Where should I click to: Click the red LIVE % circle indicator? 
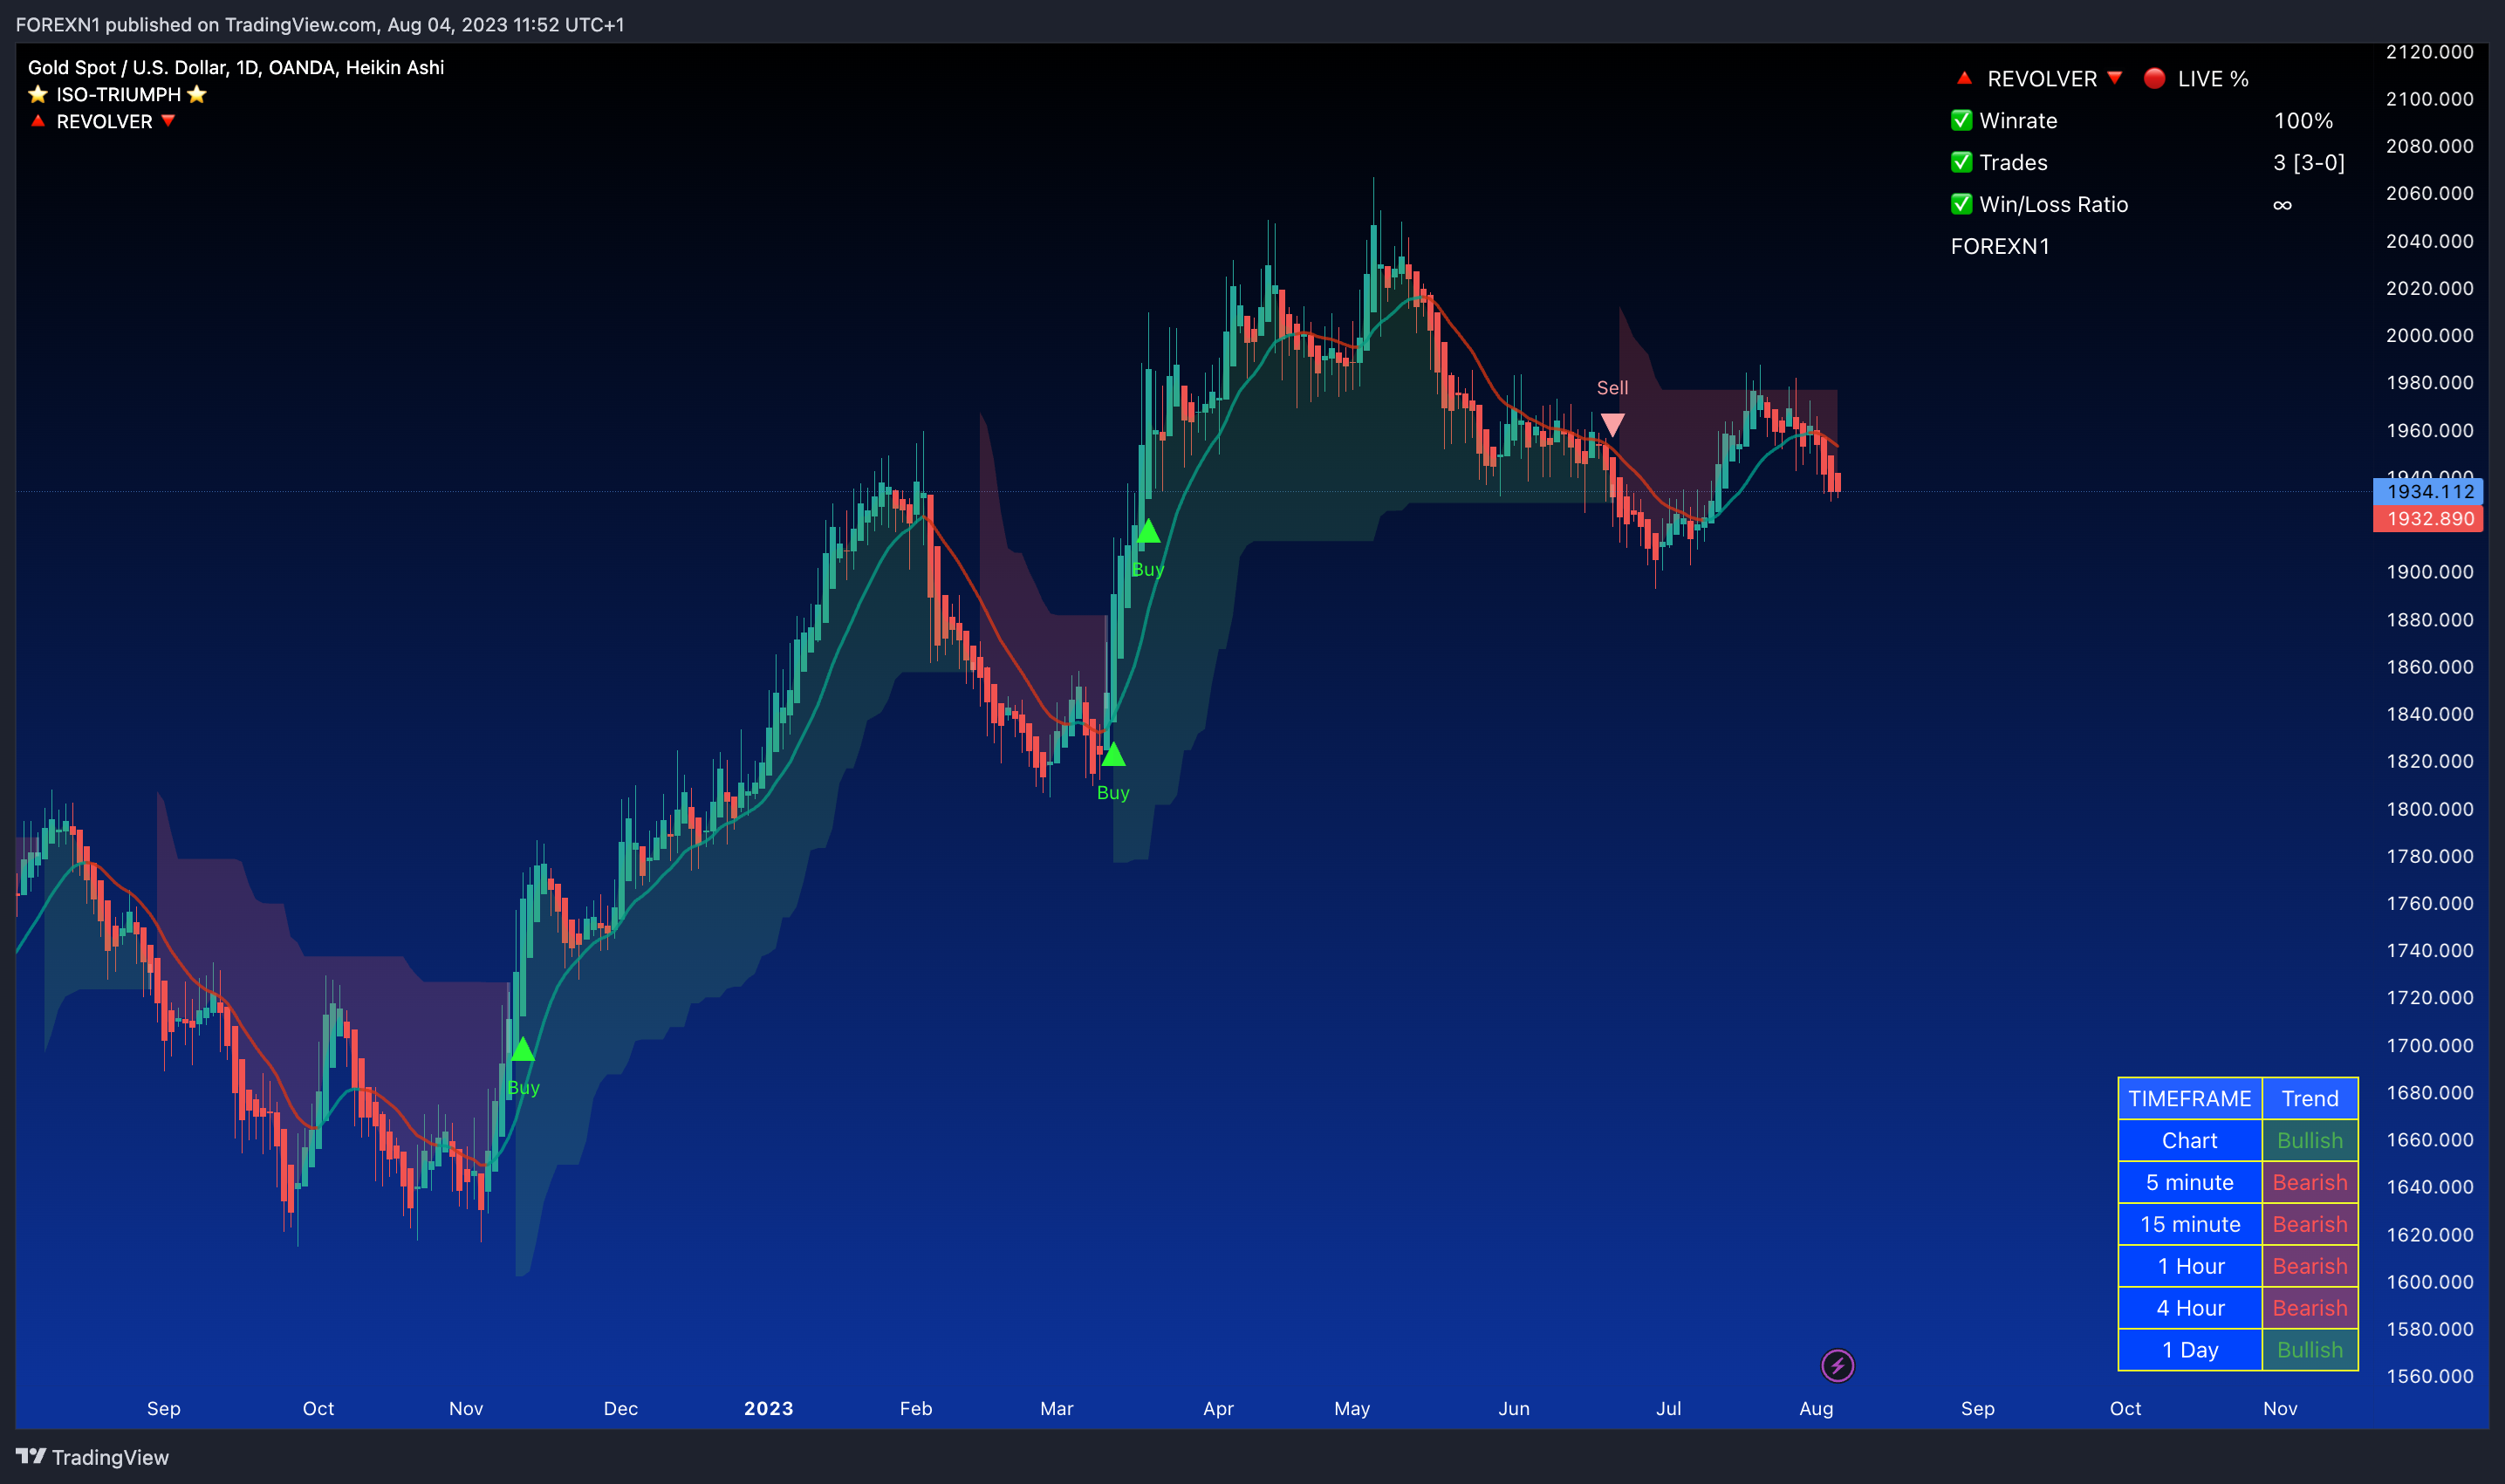pos(2155,78)
